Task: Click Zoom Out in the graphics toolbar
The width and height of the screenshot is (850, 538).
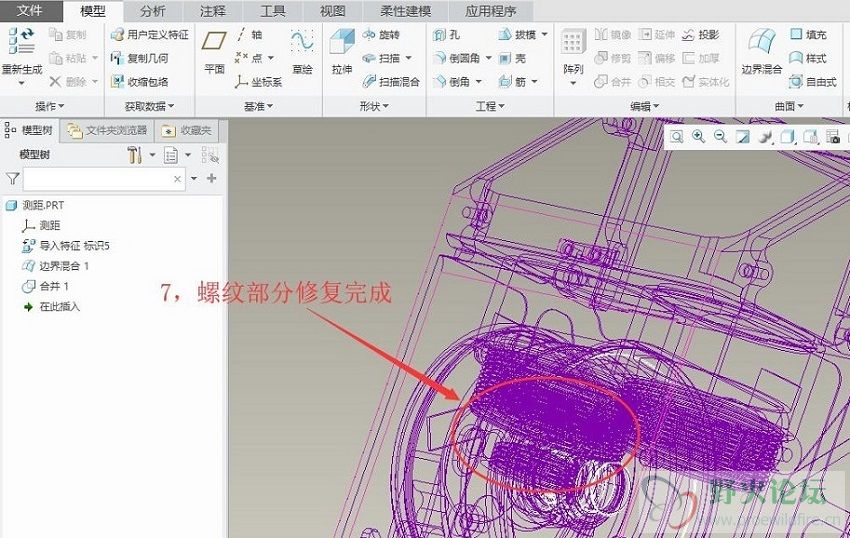Action: click(x=720, y=137)
